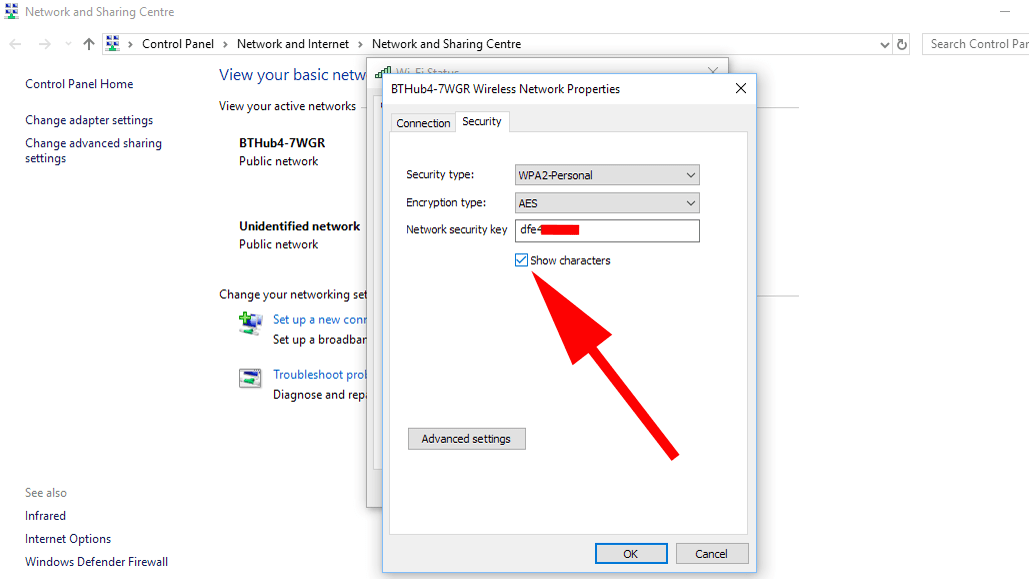Screen dimensions: 1029x579
Task: Close Wireless Network Properties dialog
Action: (x=741, y=89)
